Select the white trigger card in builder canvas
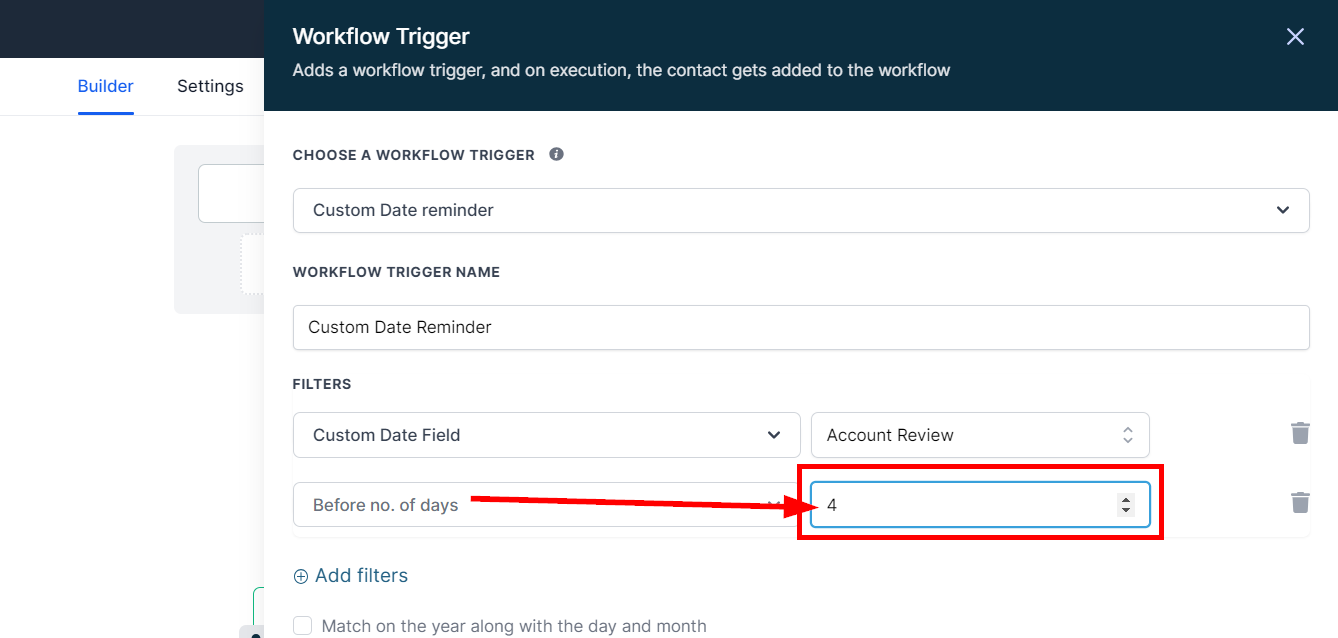Viewport: 1338px width, 638px height. click(231, 193)
